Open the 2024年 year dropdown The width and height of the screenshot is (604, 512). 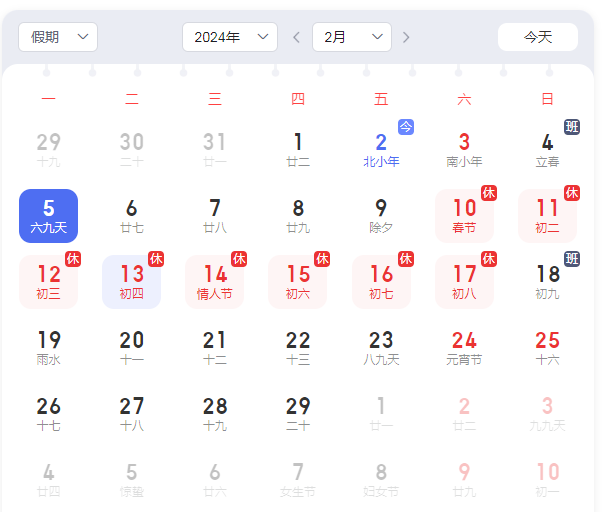click(230, 37)
